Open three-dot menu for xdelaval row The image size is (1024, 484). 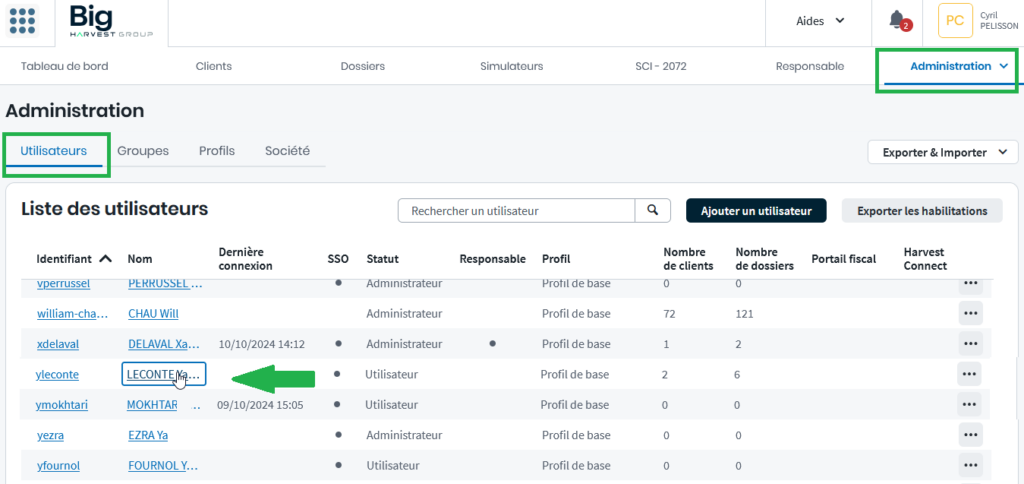[x=968, y=344]
